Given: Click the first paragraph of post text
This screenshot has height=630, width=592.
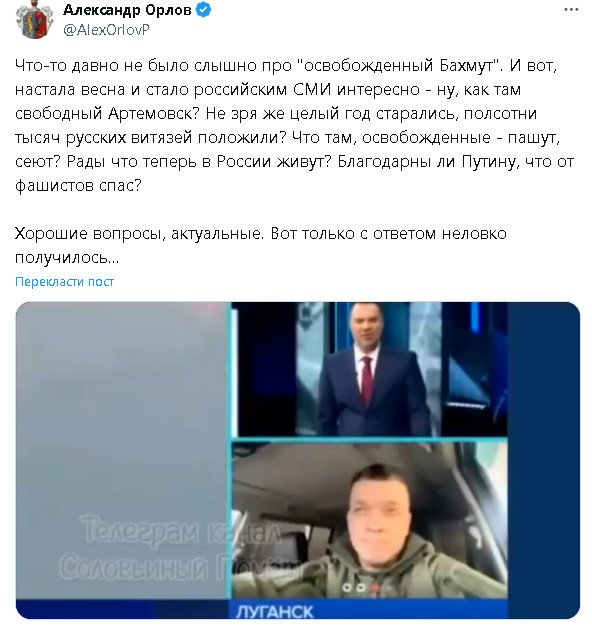Looking at the screenshot, I should point(295,125).
